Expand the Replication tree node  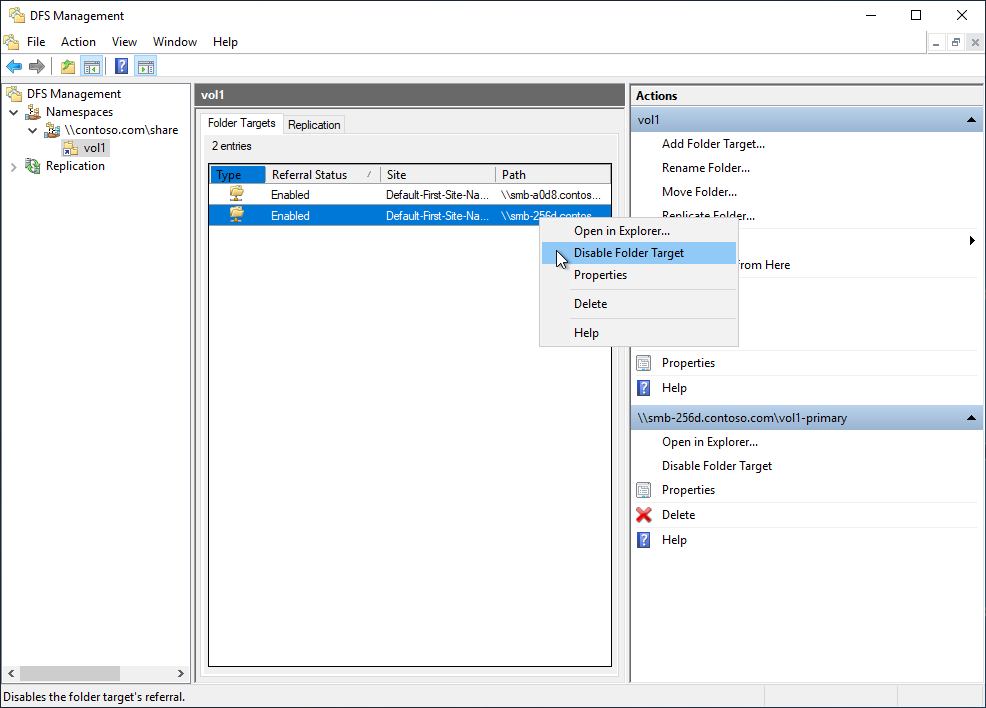tap(13, 167)
